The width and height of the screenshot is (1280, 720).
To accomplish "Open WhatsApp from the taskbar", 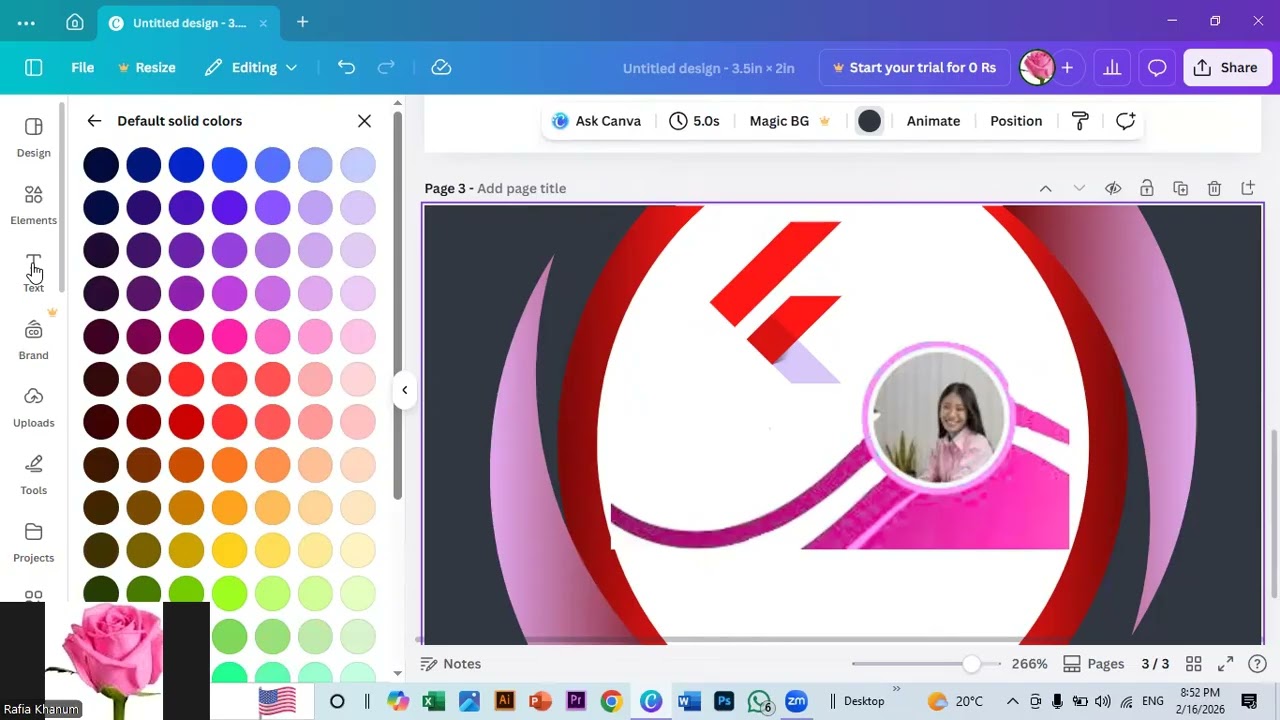I will tap(760, 701).
